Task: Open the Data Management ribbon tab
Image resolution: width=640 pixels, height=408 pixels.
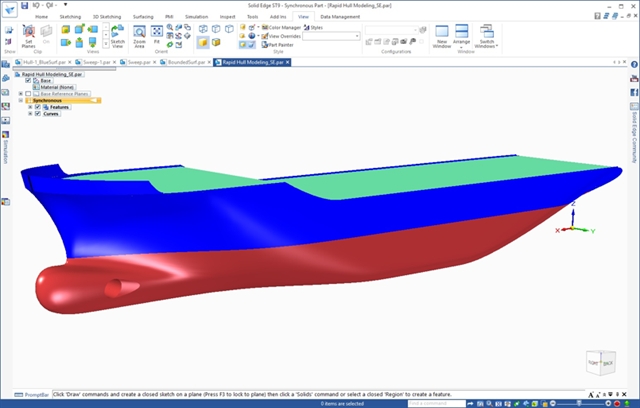Action: [340, 17]
